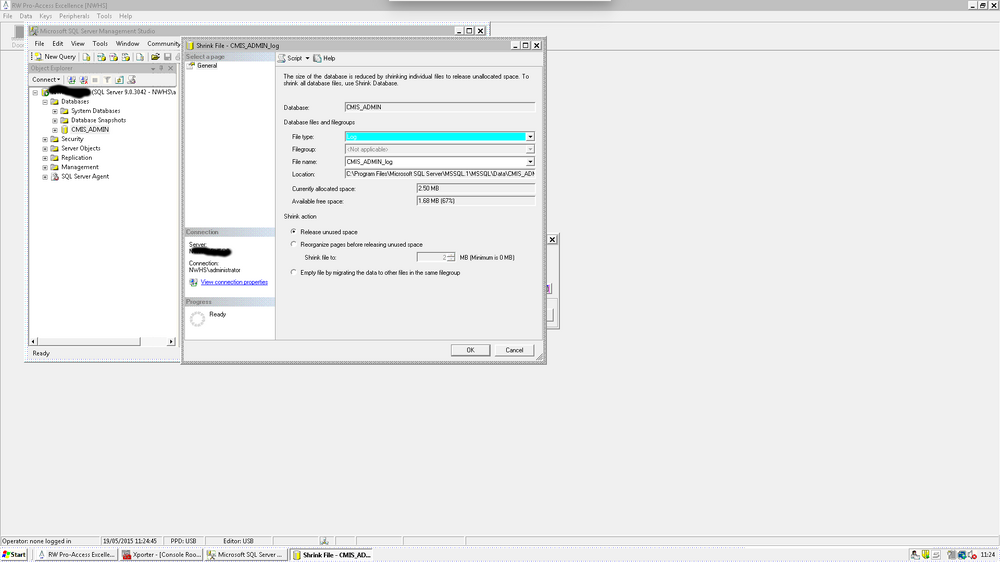Select the General page in Shrink File dialog
The width and height of the screenshot is (1000, 562).
[207, 66]
